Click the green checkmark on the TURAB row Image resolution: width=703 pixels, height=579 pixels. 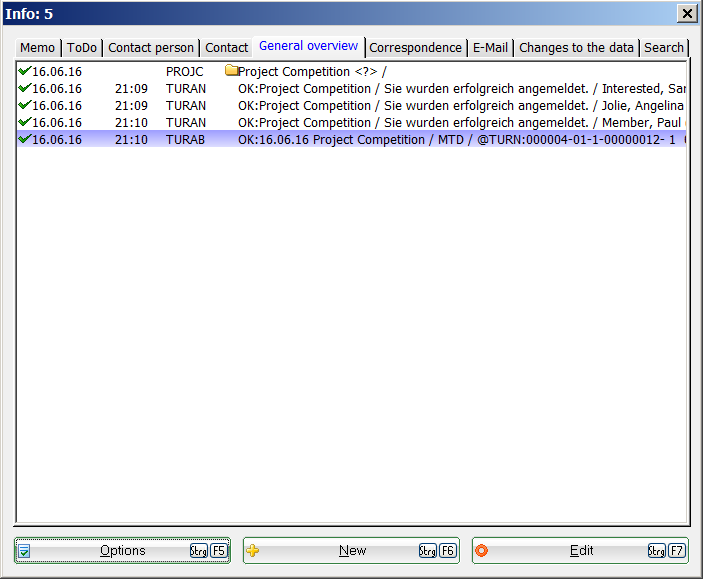(x=24, y=139)
